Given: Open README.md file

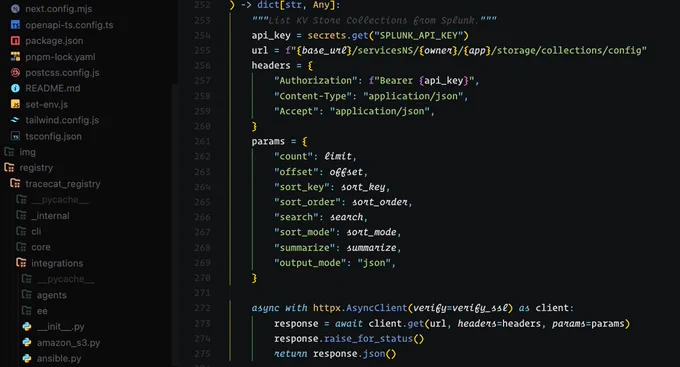Looking at the screenshot, I should click(52, 88).
